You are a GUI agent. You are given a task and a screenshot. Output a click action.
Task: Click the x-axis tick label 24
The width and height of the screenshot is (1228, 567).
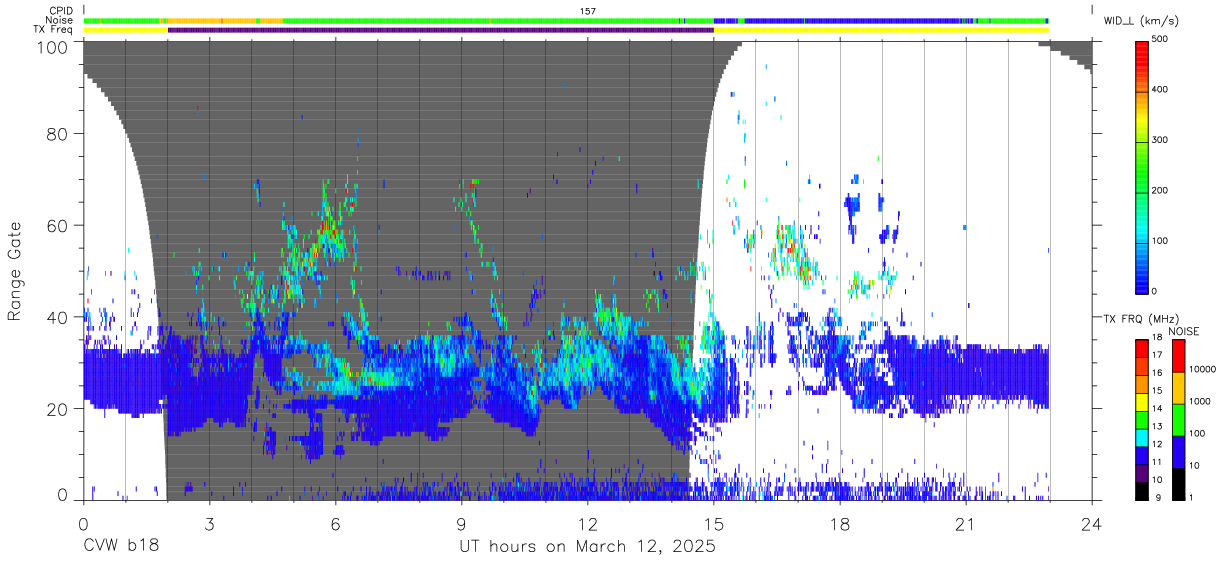tap(1092, 523)
